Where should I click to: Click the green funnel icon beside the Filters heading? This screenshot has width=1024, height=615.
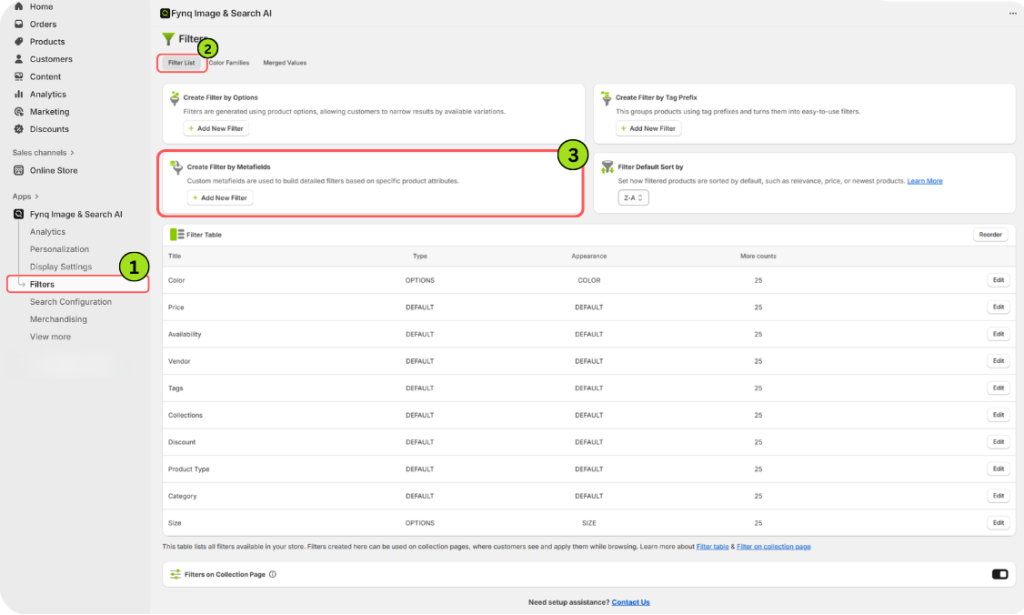[x=168, y=39]
